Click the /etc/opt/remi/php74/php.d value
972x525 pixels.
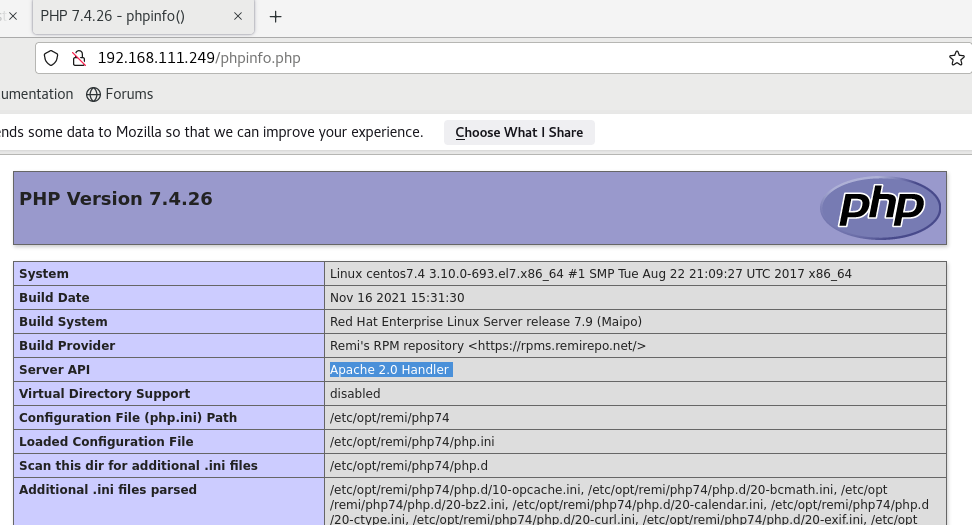tap(409, 465)
